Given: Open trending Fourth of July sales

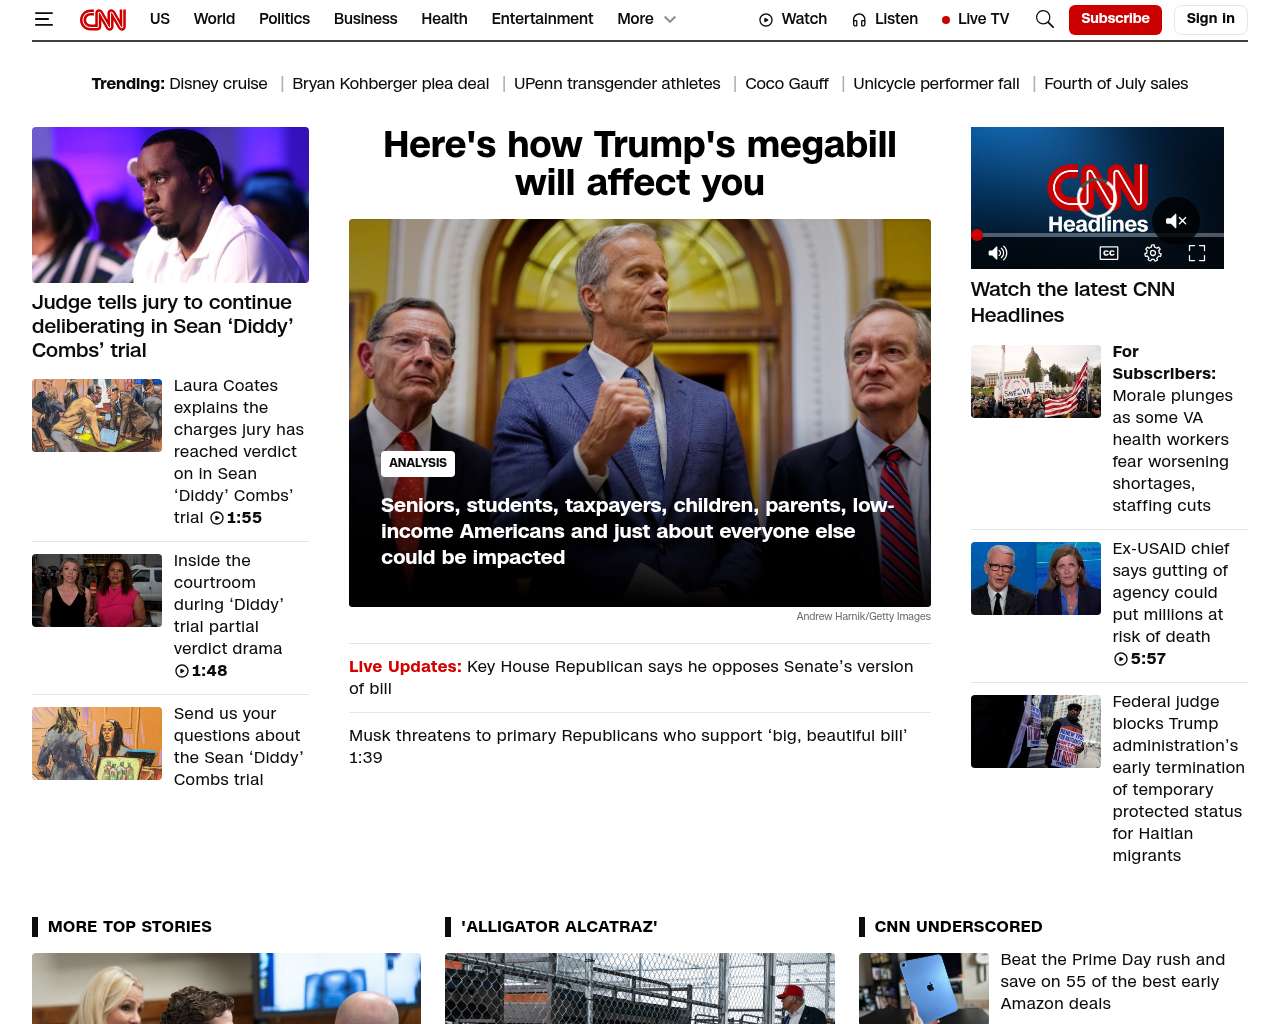Looking at the screenshot, I should click(x=1116, y=84).
